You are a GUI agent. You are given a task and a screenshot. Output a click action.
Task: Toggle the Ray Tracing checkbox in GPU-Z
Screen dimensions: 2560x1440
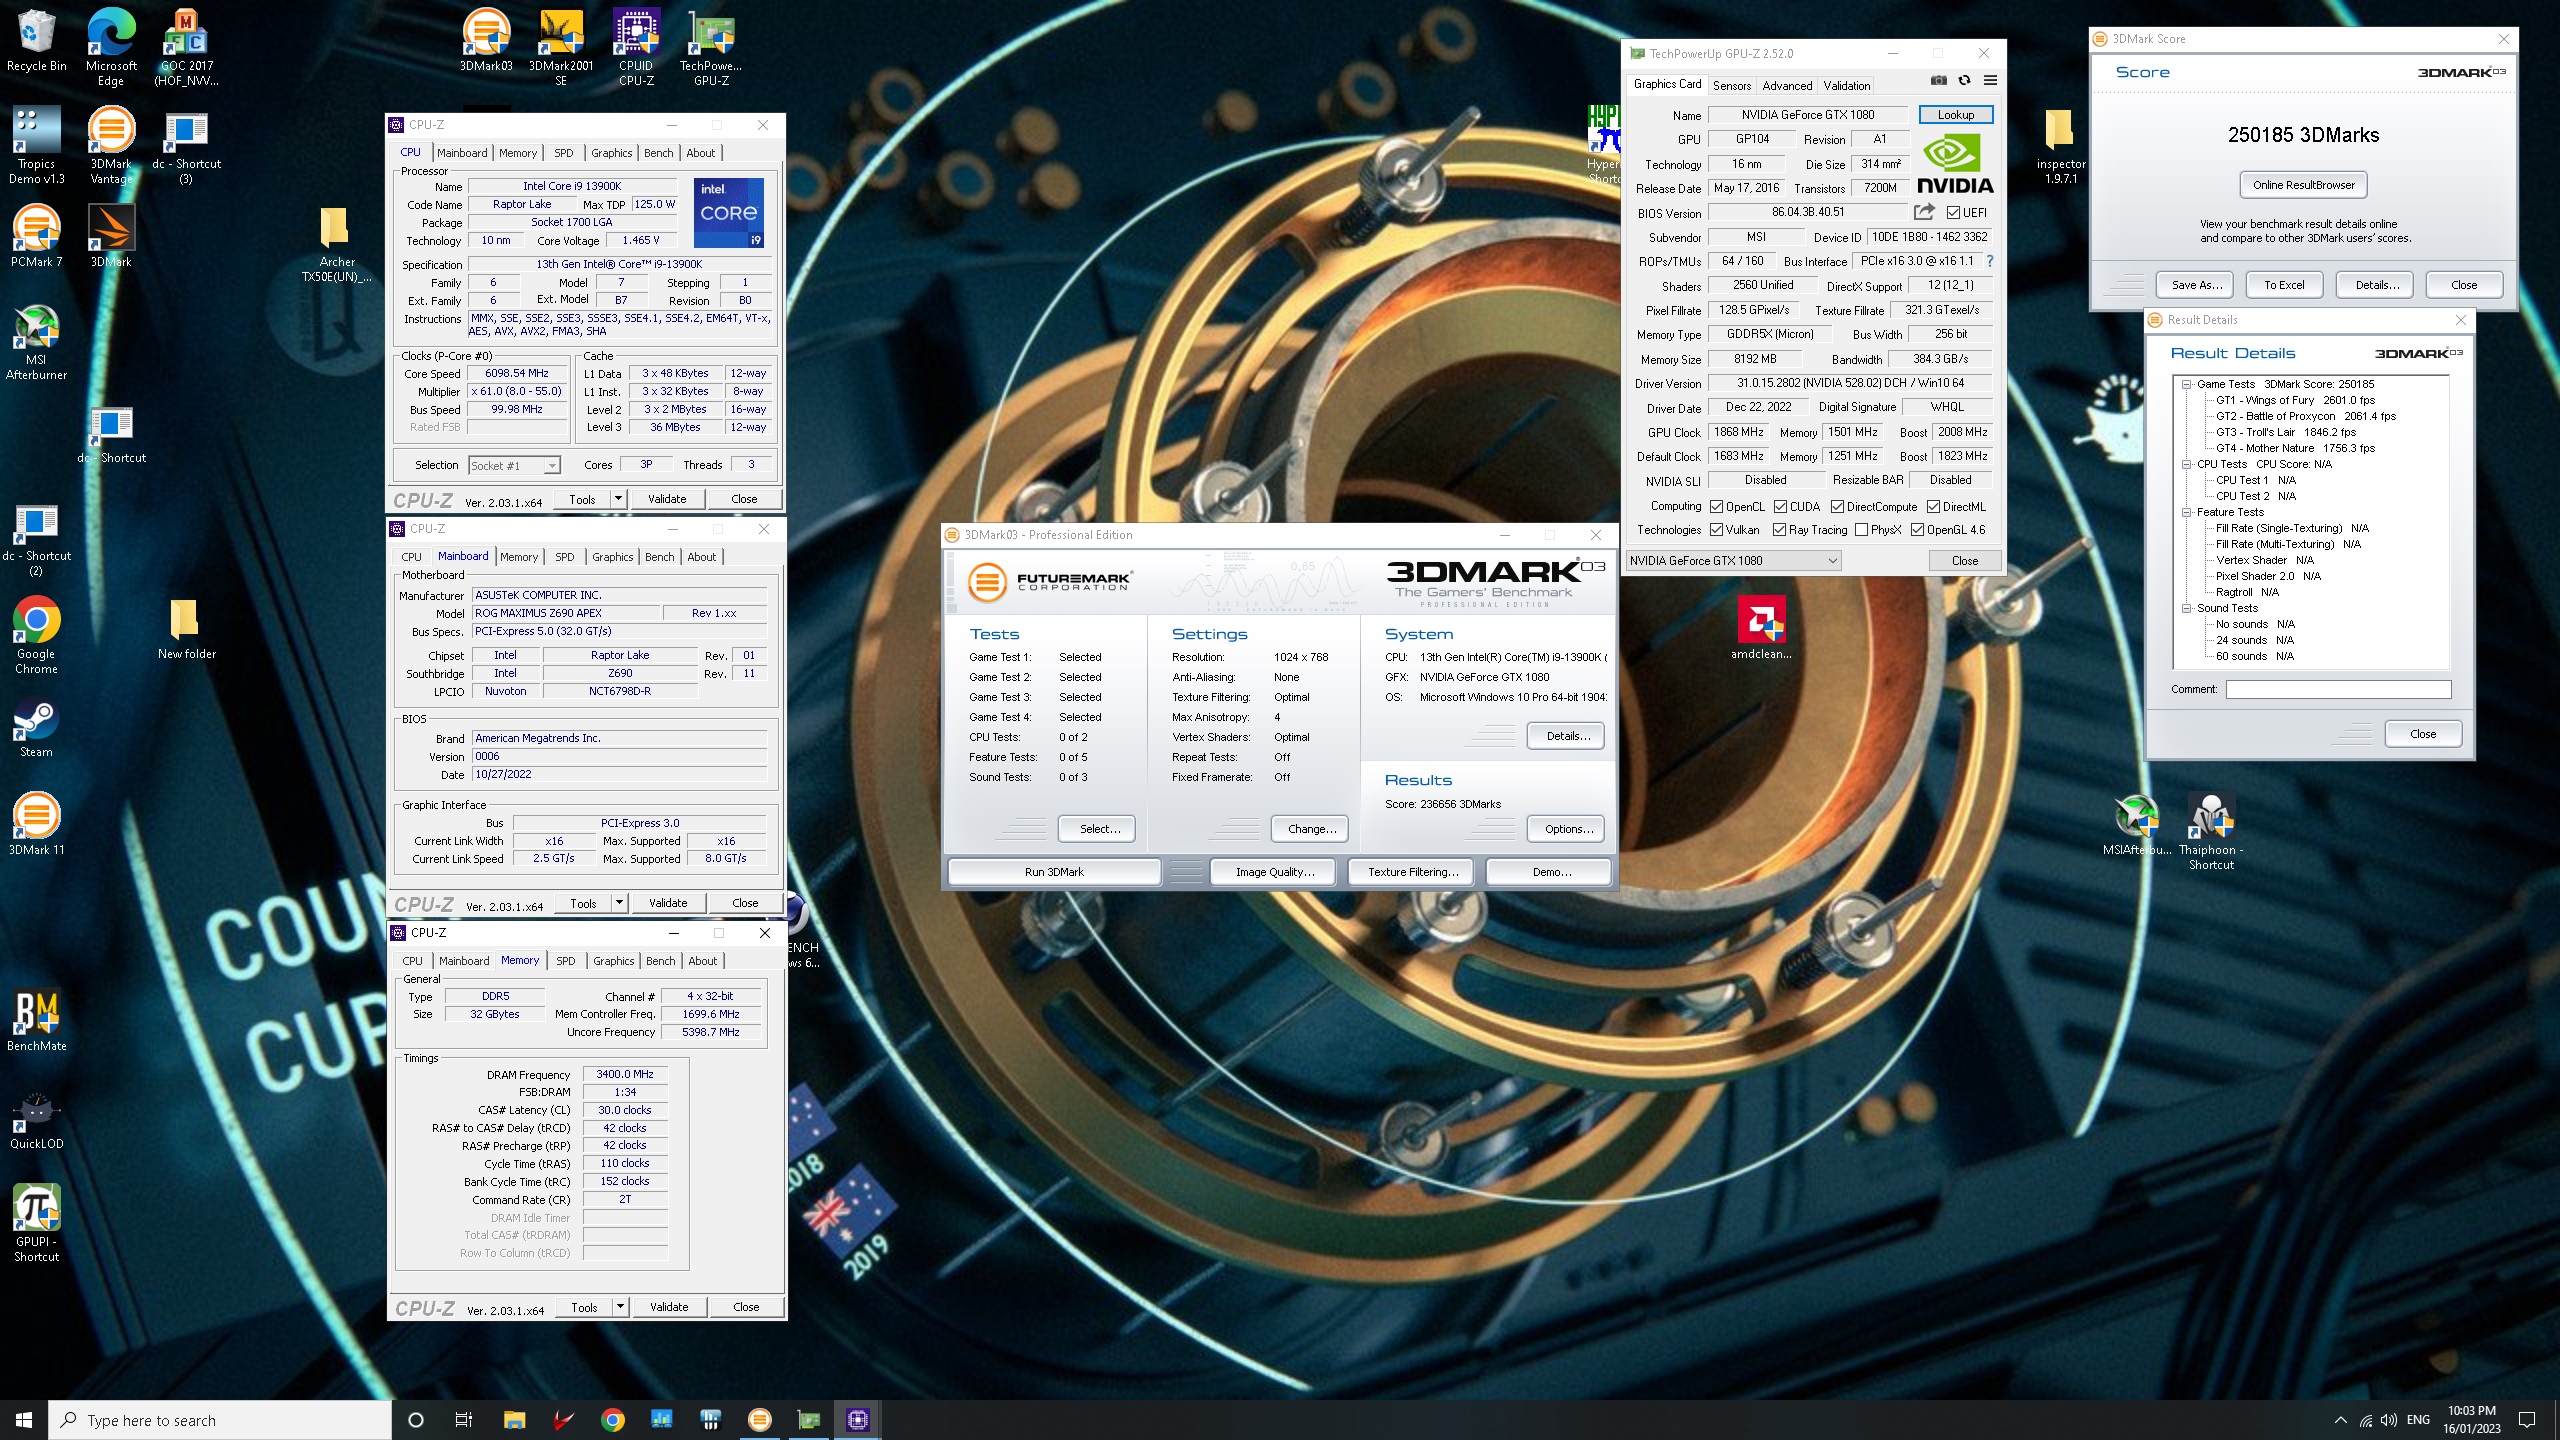[x=1779, y=530]
